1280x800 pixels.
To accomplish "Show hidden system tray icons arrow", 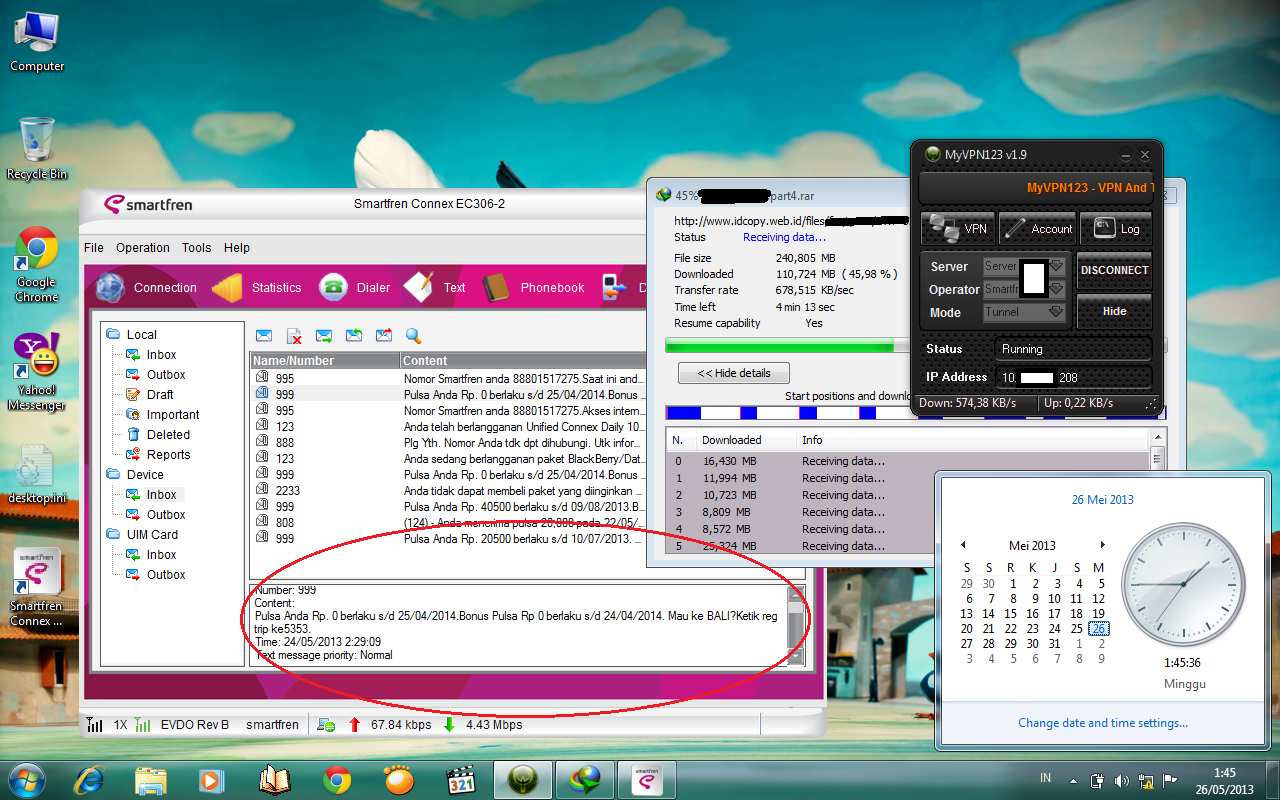I will coord(1073,780).
